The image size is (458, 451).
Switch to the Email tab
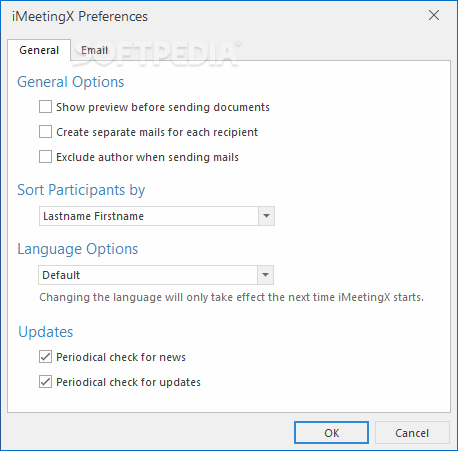94,50
